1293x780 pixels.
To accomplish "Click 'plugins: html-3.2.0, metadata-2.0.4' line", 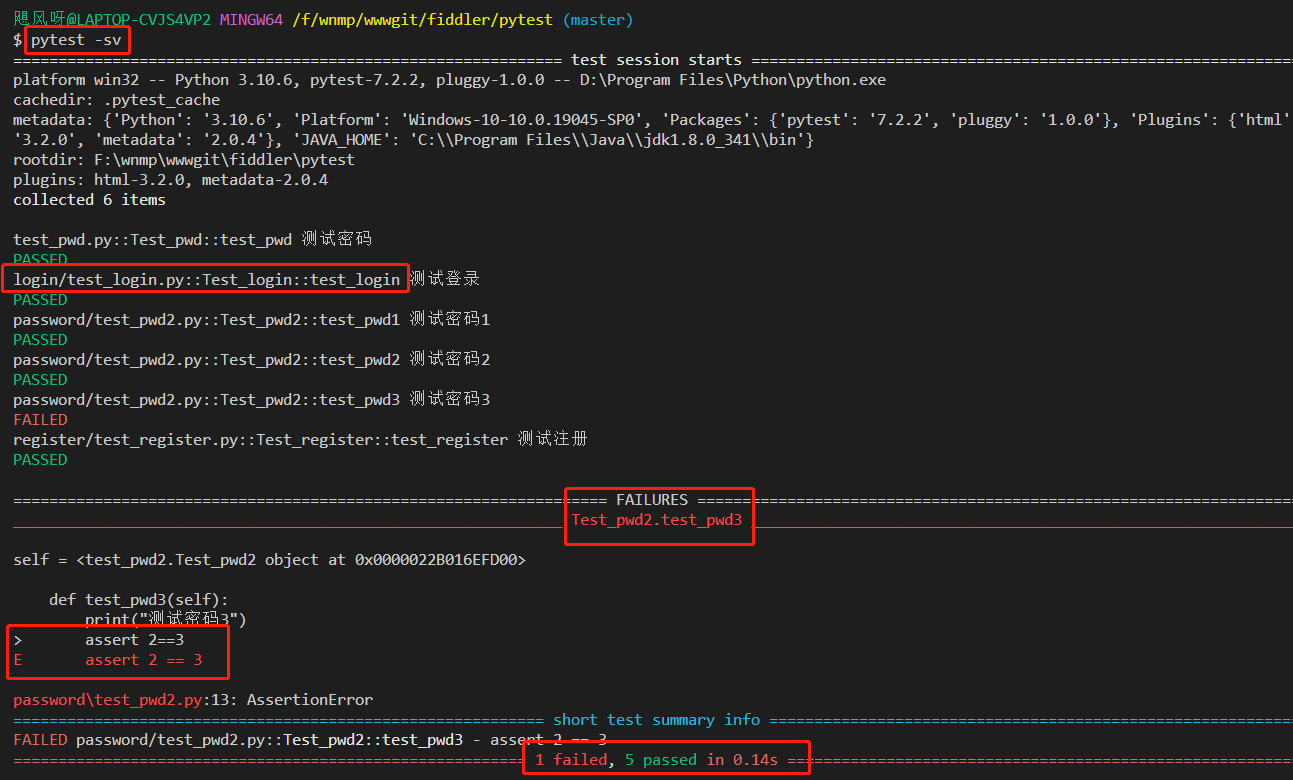I will tap(170, 180).
